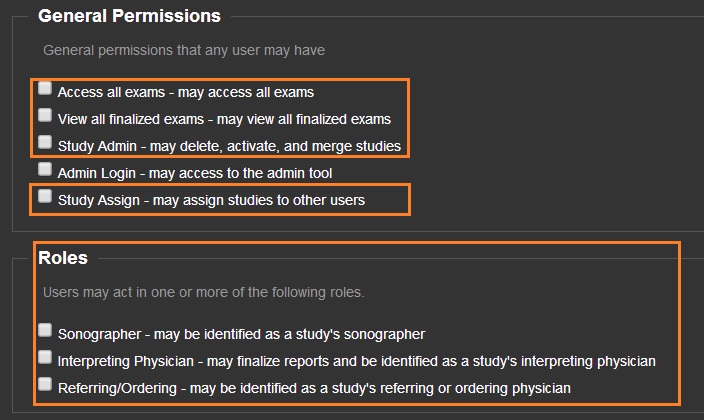Click the "Users may act in one or more" description
This screenshot has width=704, height=420.
204,293
